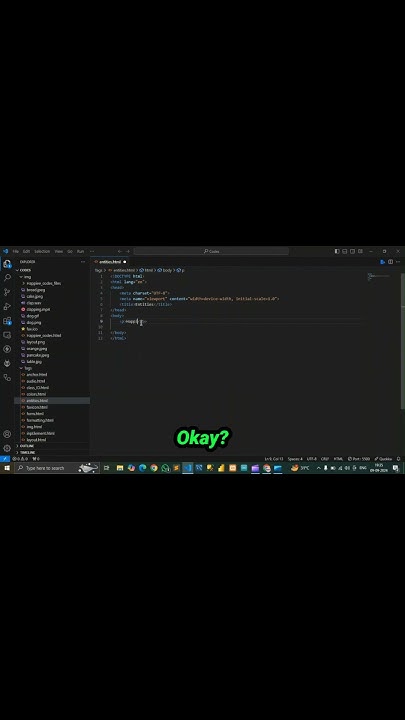405x720 pixels.
Task: Open the html breadcrumb dropdown
Action: 146,270
